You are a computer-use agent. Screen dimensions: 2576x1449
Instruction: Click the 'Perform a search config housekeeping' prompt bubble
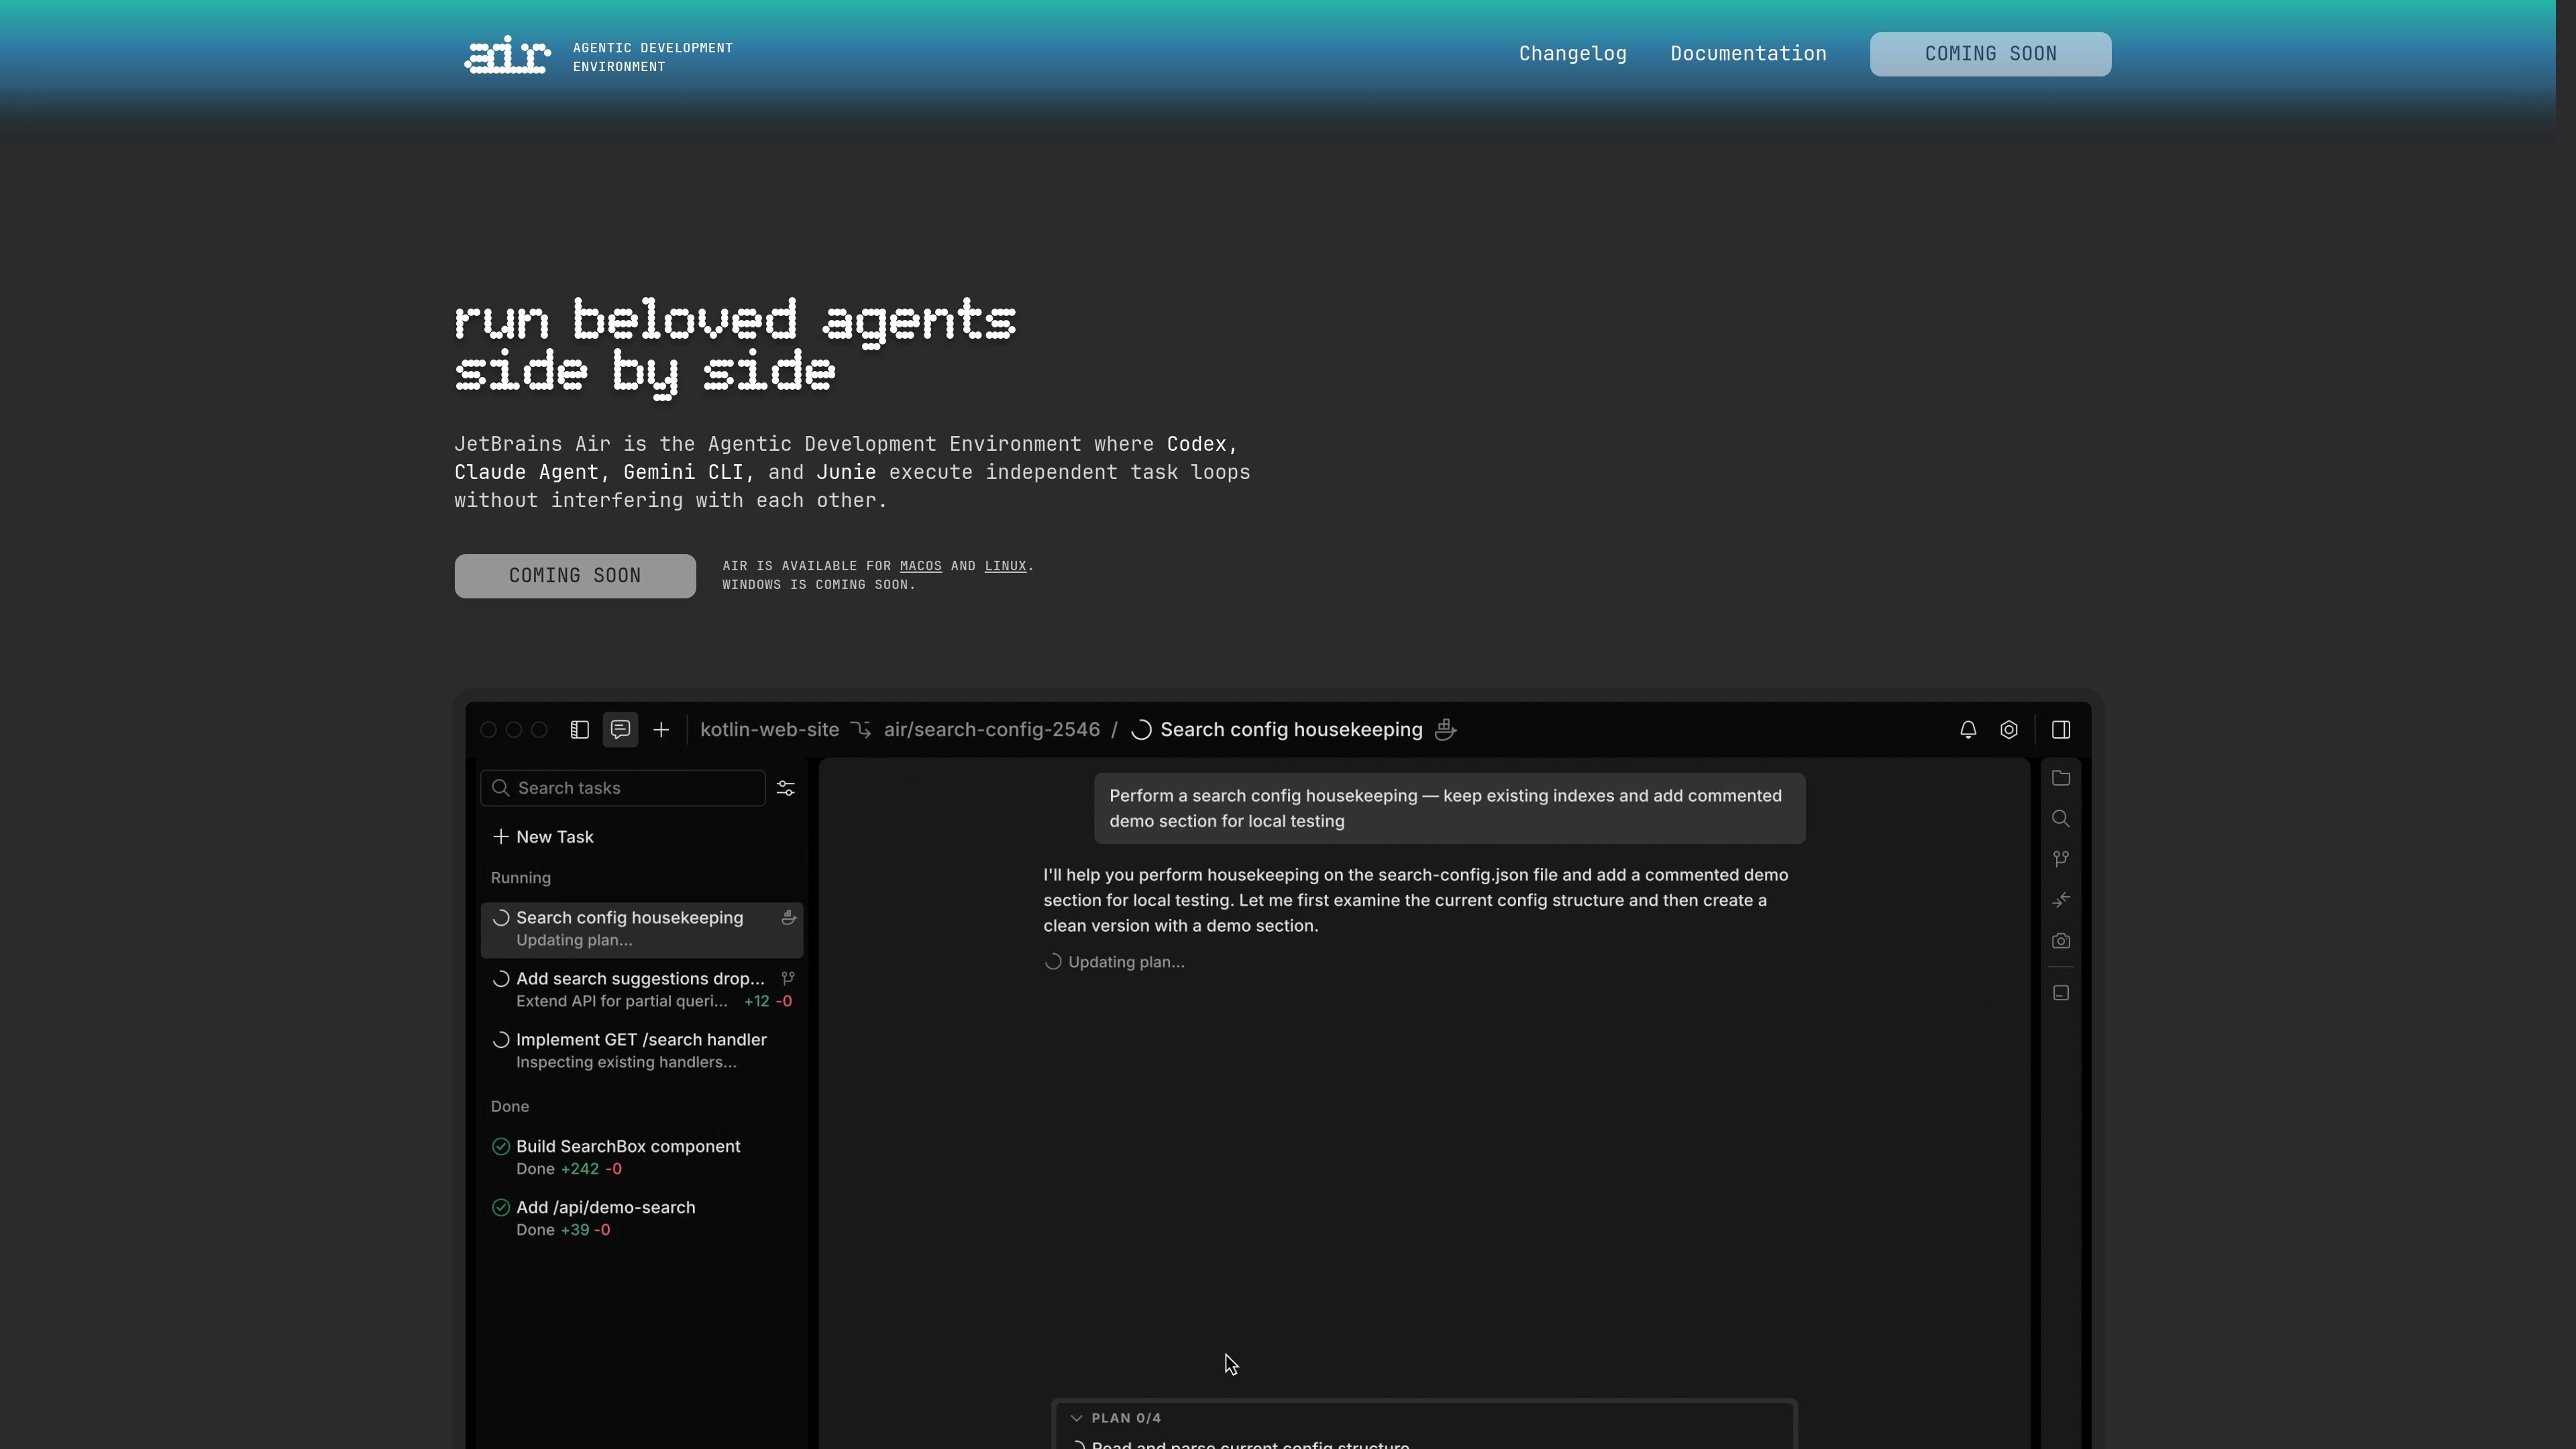[x=1449, y=808]
